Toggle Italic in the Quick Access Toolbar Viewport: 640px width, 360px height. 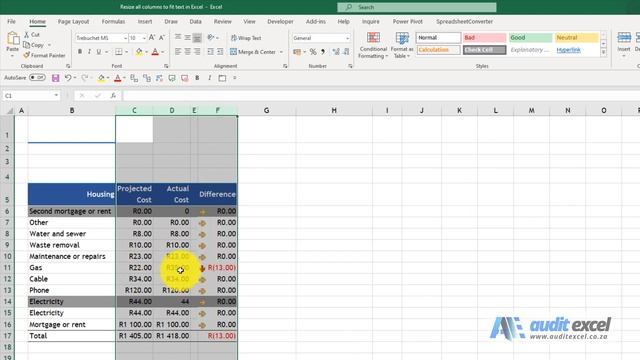[209, 78]
